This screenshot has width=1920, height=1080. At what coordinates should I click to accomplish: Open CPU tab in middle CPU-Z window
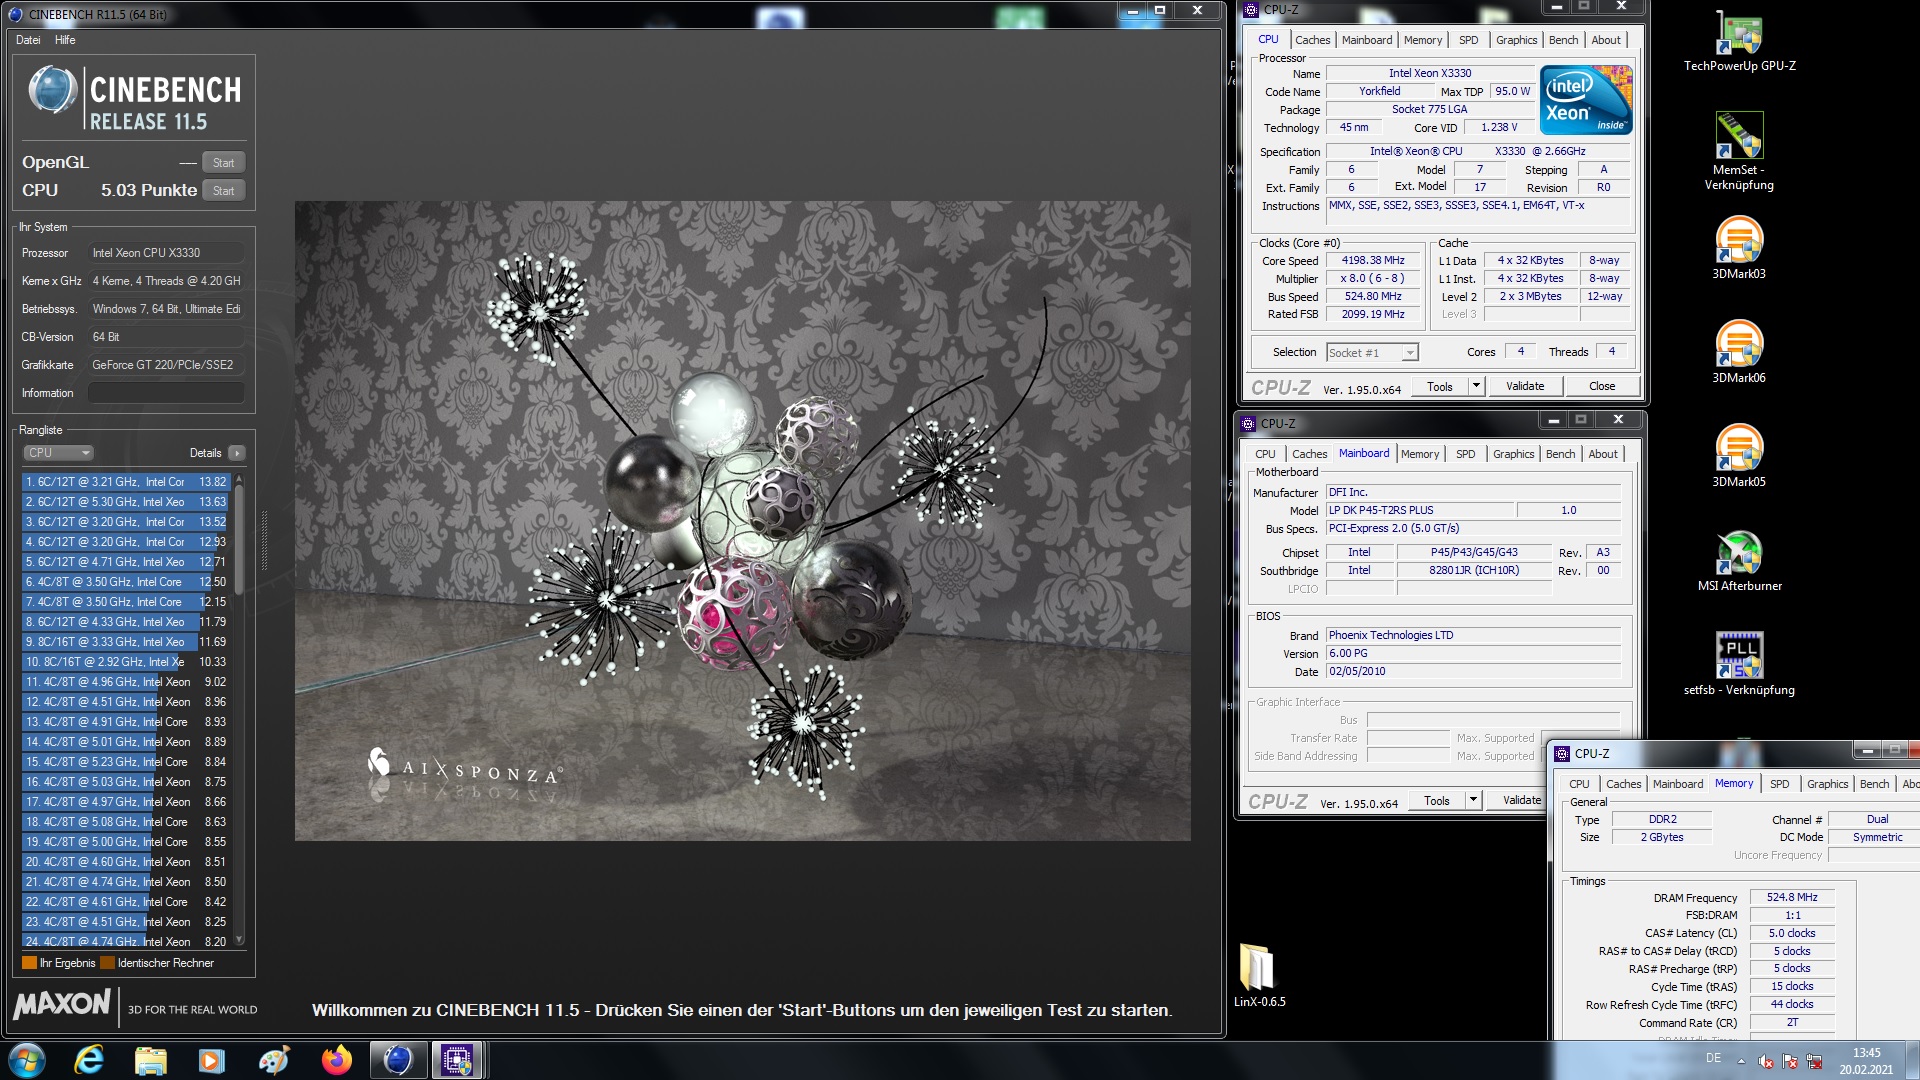click(x=1265, y=454)
